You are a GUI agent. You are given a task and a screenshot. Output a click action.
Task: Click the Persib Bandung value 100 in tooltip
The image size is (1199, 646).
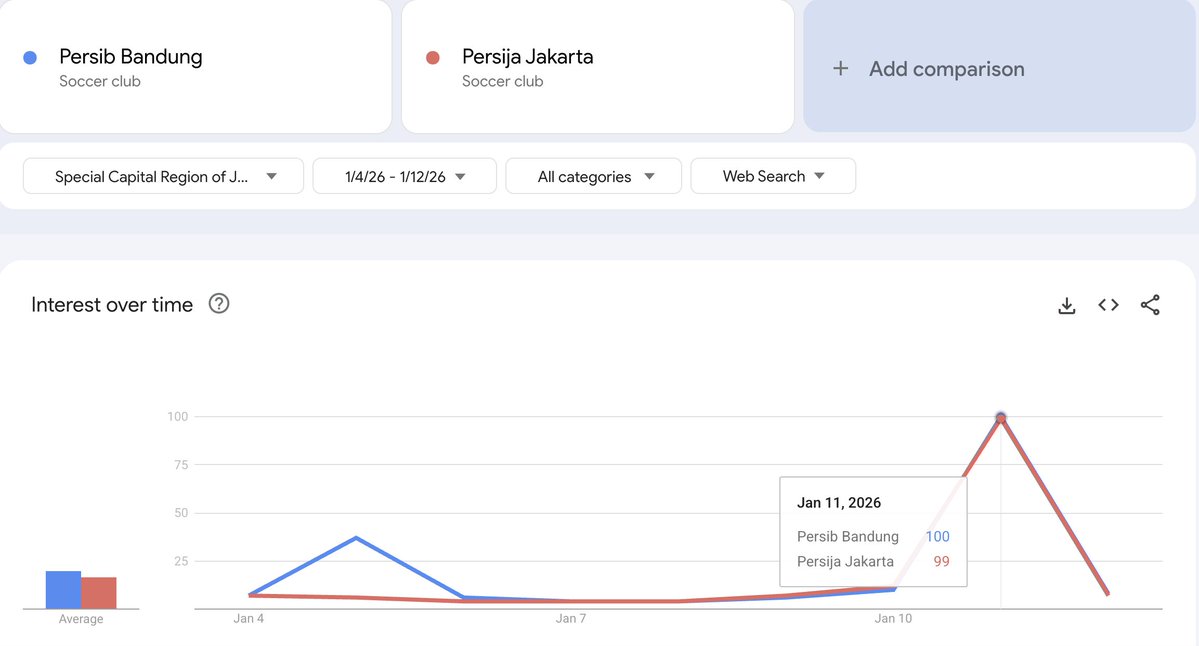coord(937,537)
